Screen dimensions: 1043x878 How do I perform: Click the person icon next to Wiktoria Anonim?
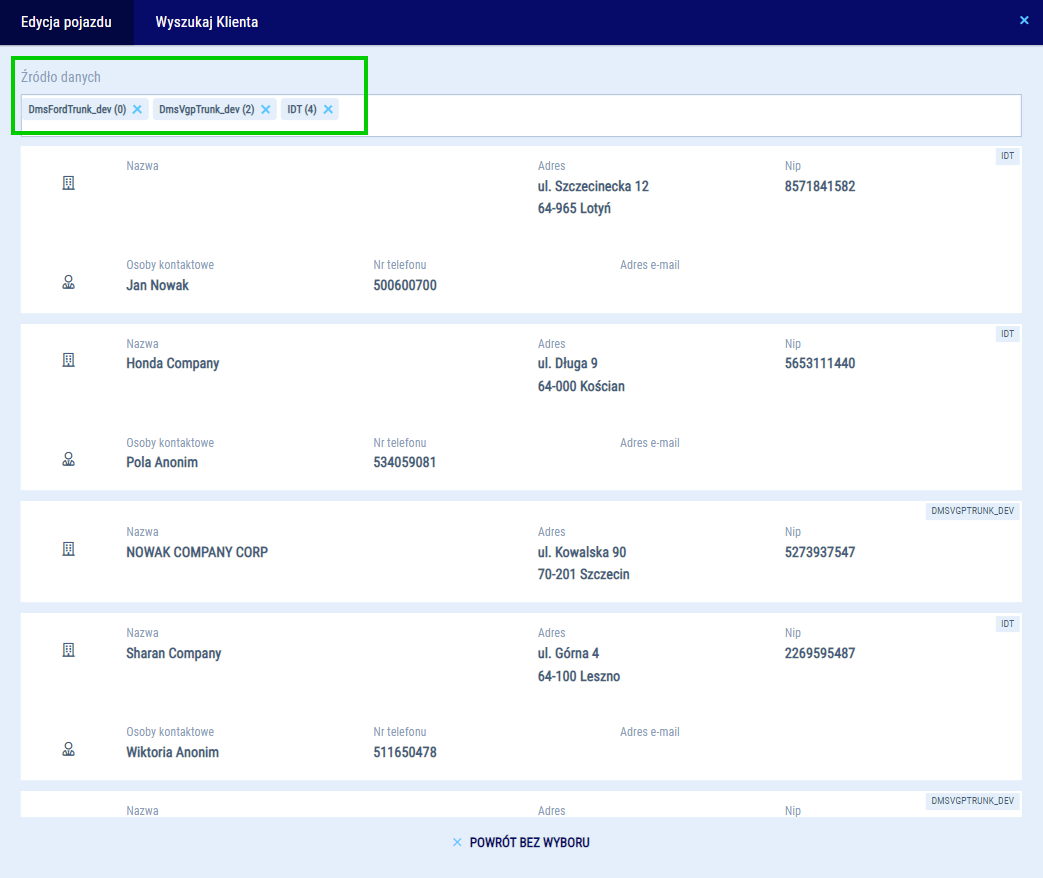tap(69, 749)
